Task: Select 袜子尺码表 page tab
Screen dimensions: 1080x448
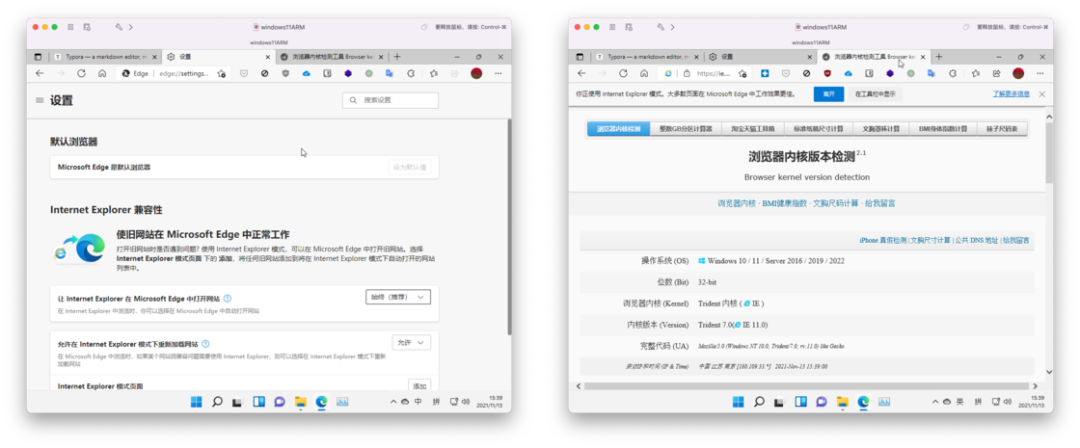Action: tap(1002, 129)
